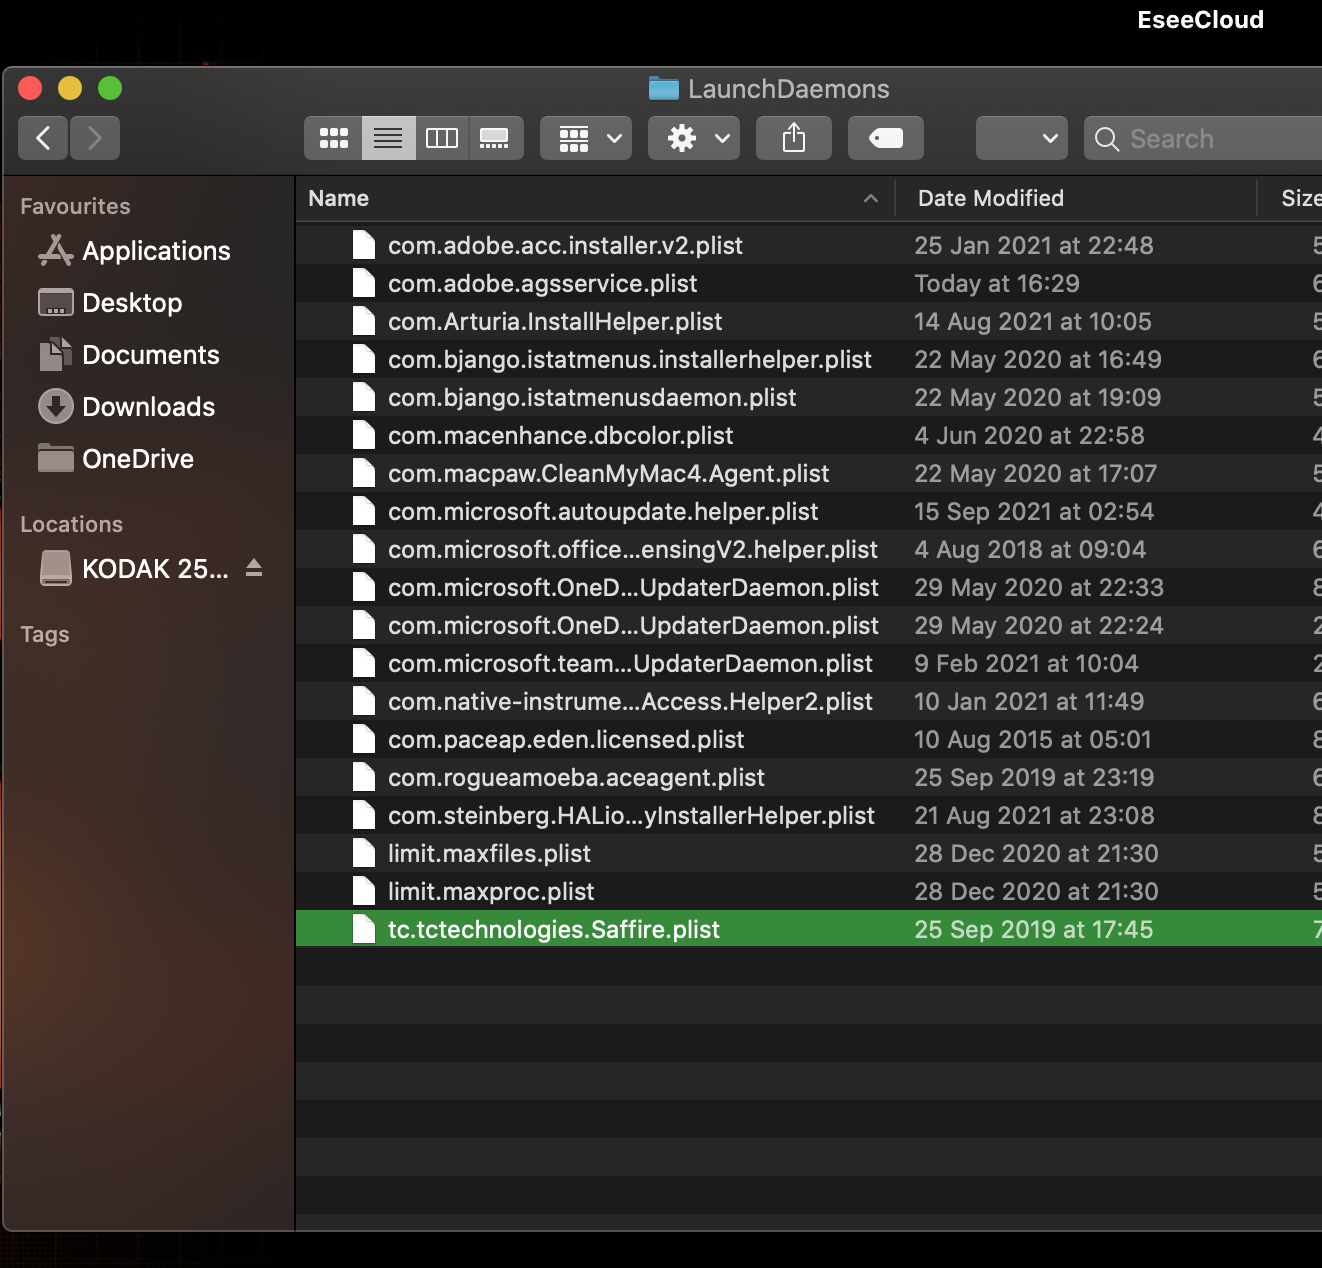Screen dimensions: 1322x1268
Task: Select com.macpaw.CleanMyMac4.Agent.plist
Action: 808,473
